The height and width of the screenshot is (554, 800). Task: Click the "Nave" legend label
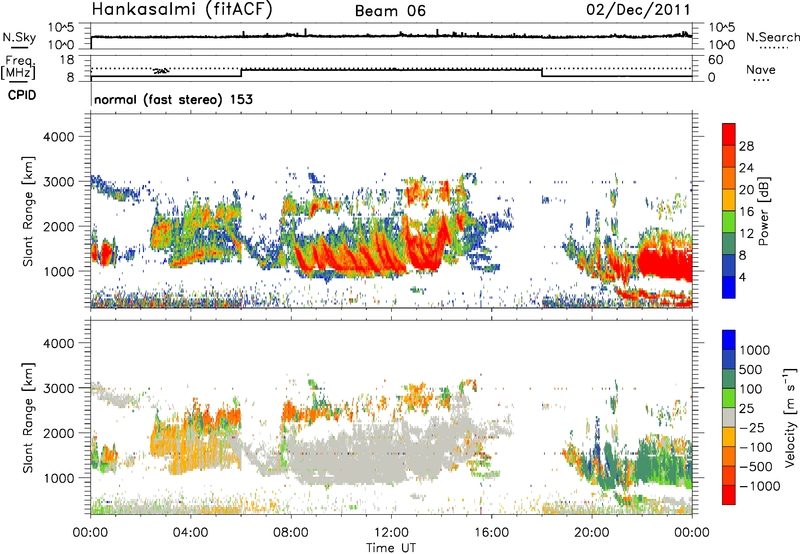click(x=761, y=69)
